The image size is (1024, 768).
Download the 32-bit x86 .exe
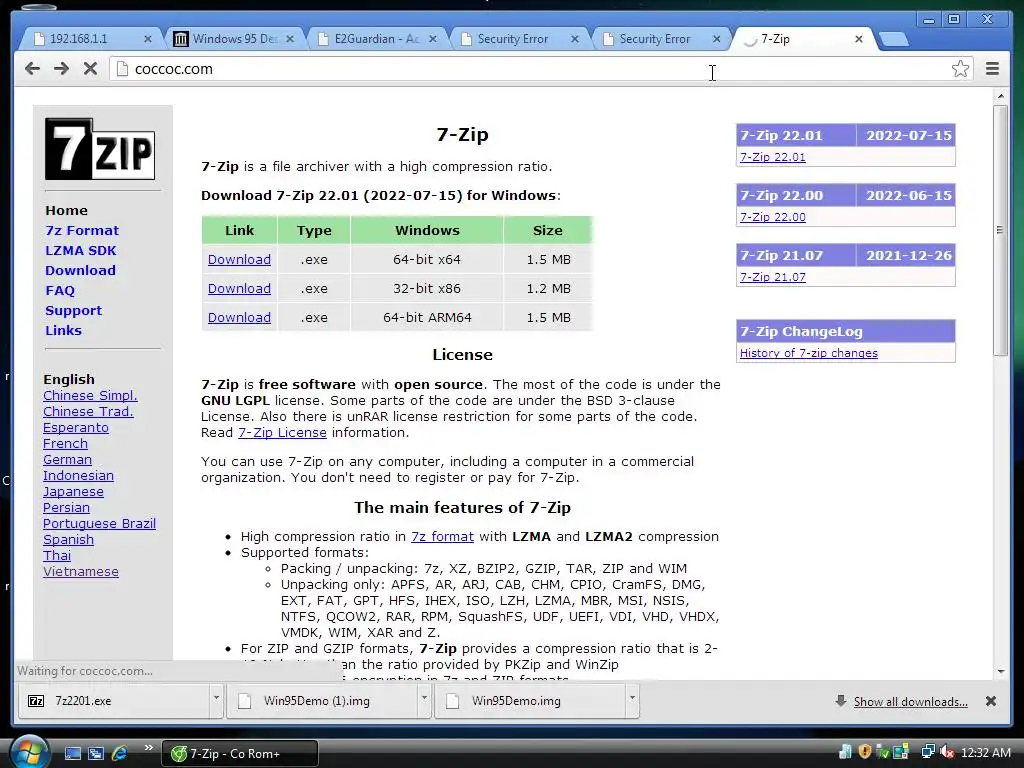tap(239, 288)
